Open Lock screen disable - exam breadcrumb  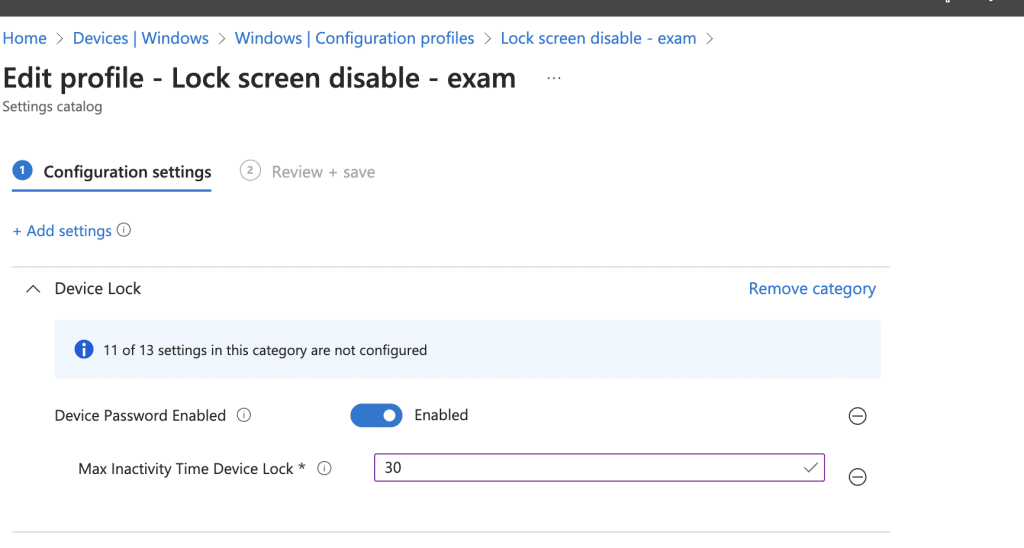point(598,39)
